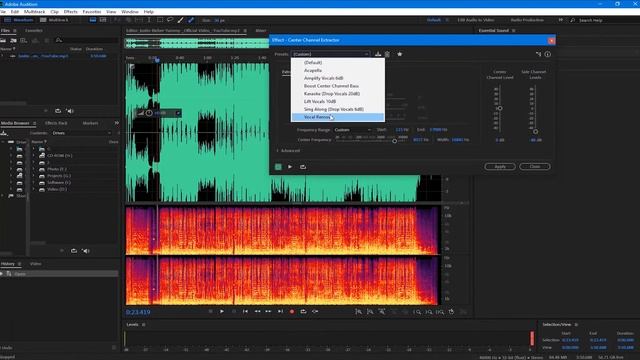Select the Spot Healing Brush tool
640x360 pixels.
(x=191, y=20)
